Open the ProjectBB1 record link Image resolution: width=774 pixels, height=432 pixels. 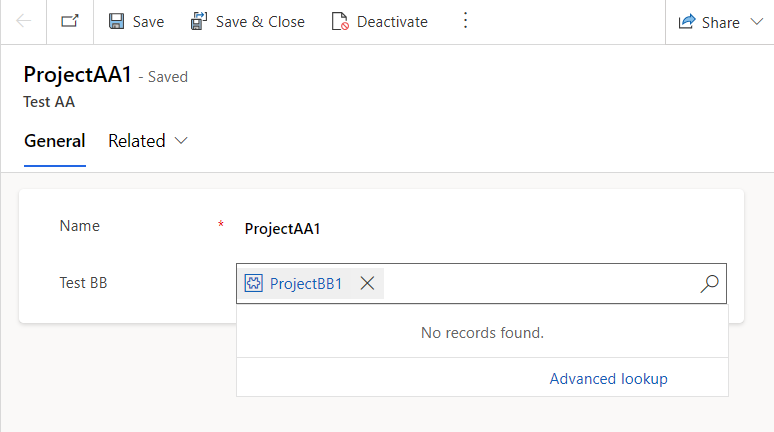tap(306, 284)
